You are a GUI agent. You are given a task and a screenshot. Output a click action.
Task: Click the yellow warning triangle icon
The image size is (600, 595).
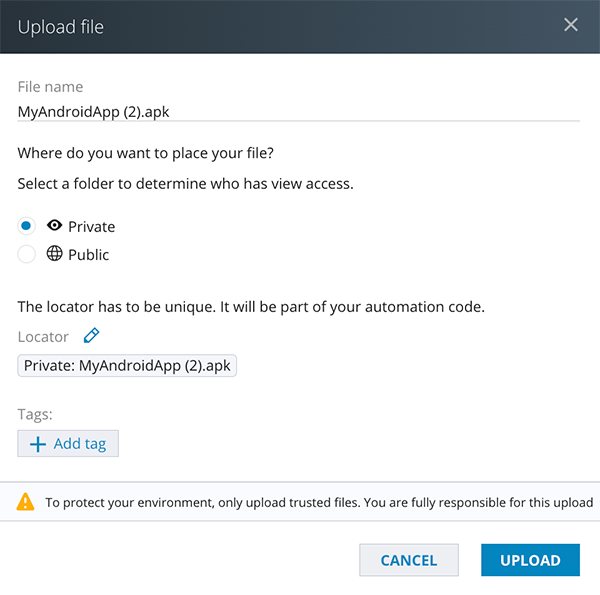click(x=26, y=503)
